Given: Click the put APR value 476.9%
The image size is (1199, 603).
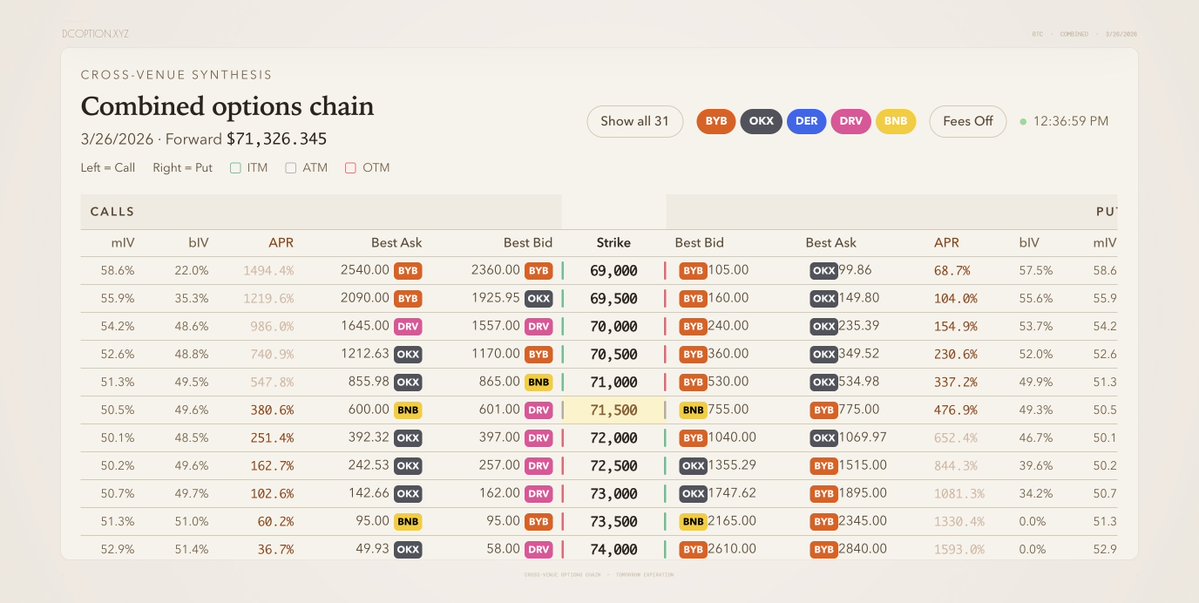Looking at the screenshot, I should point(955,410).
